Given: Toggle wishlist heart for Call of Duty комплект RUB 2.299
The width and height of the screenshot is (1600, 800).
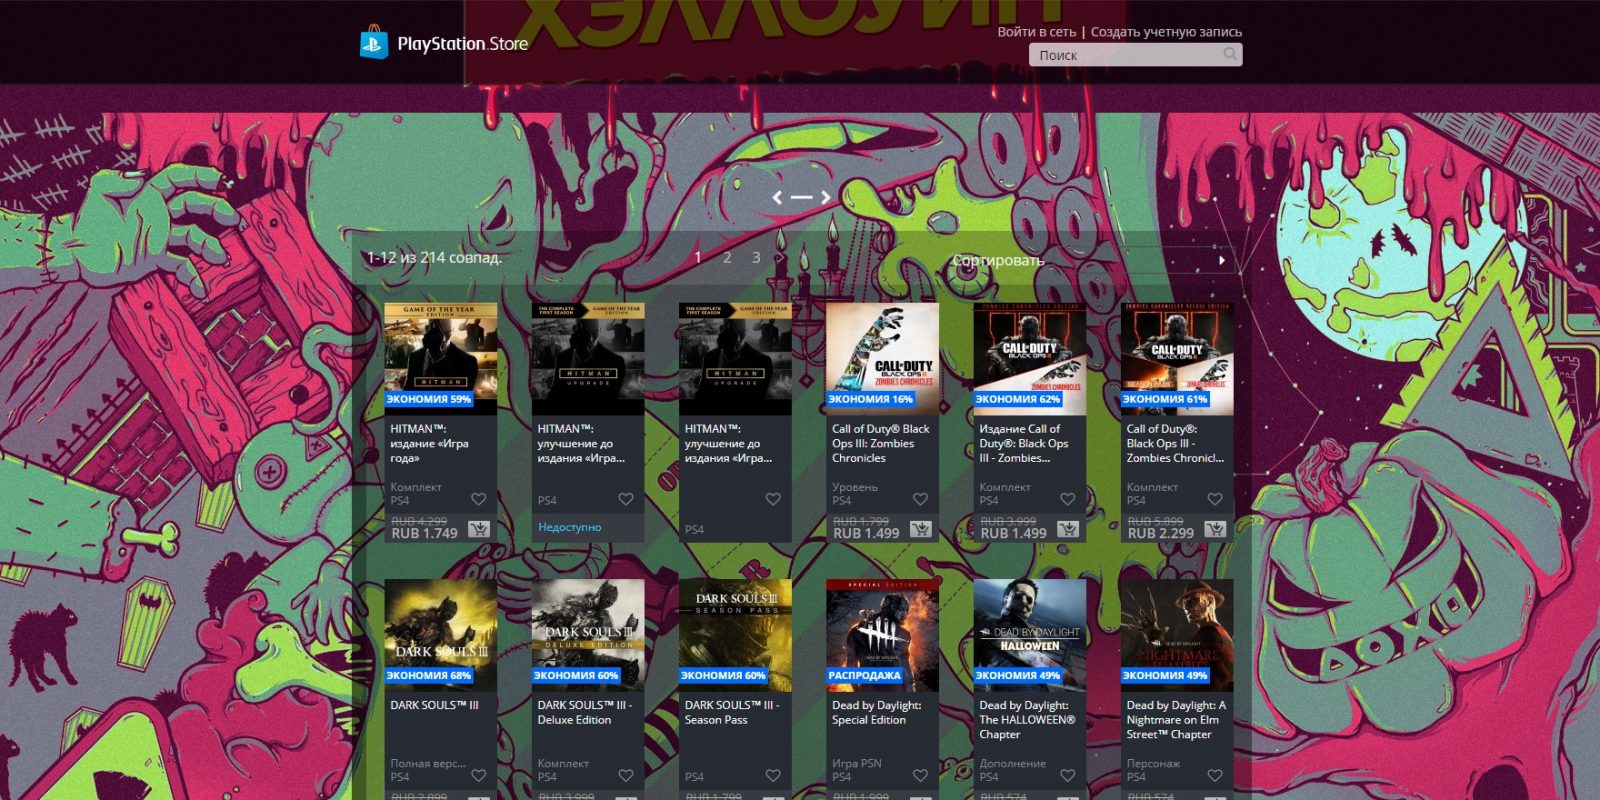Looking at the screenshot, I should coord(1215,499).
